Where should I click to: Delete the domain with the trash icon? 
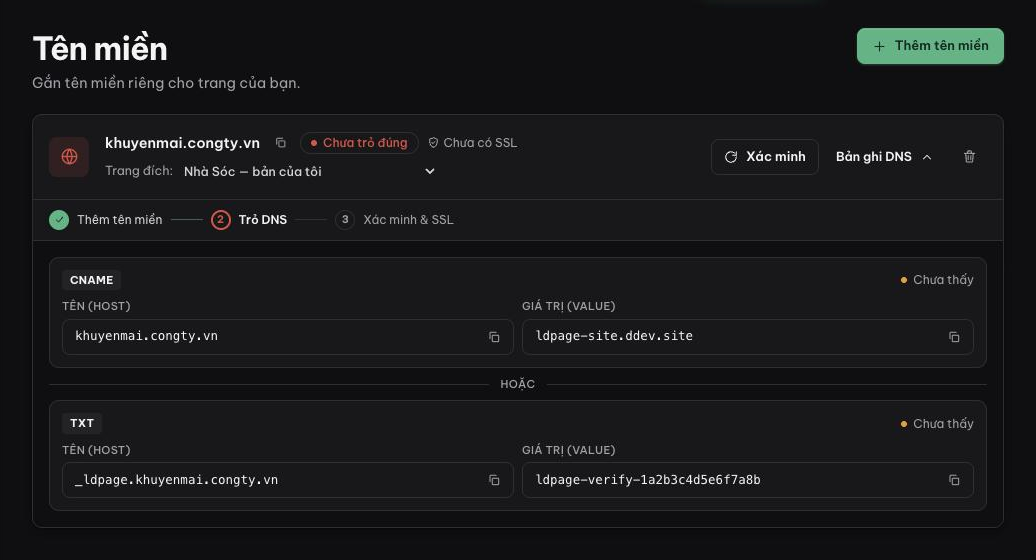pyautogui.click(x=969, y=157)
